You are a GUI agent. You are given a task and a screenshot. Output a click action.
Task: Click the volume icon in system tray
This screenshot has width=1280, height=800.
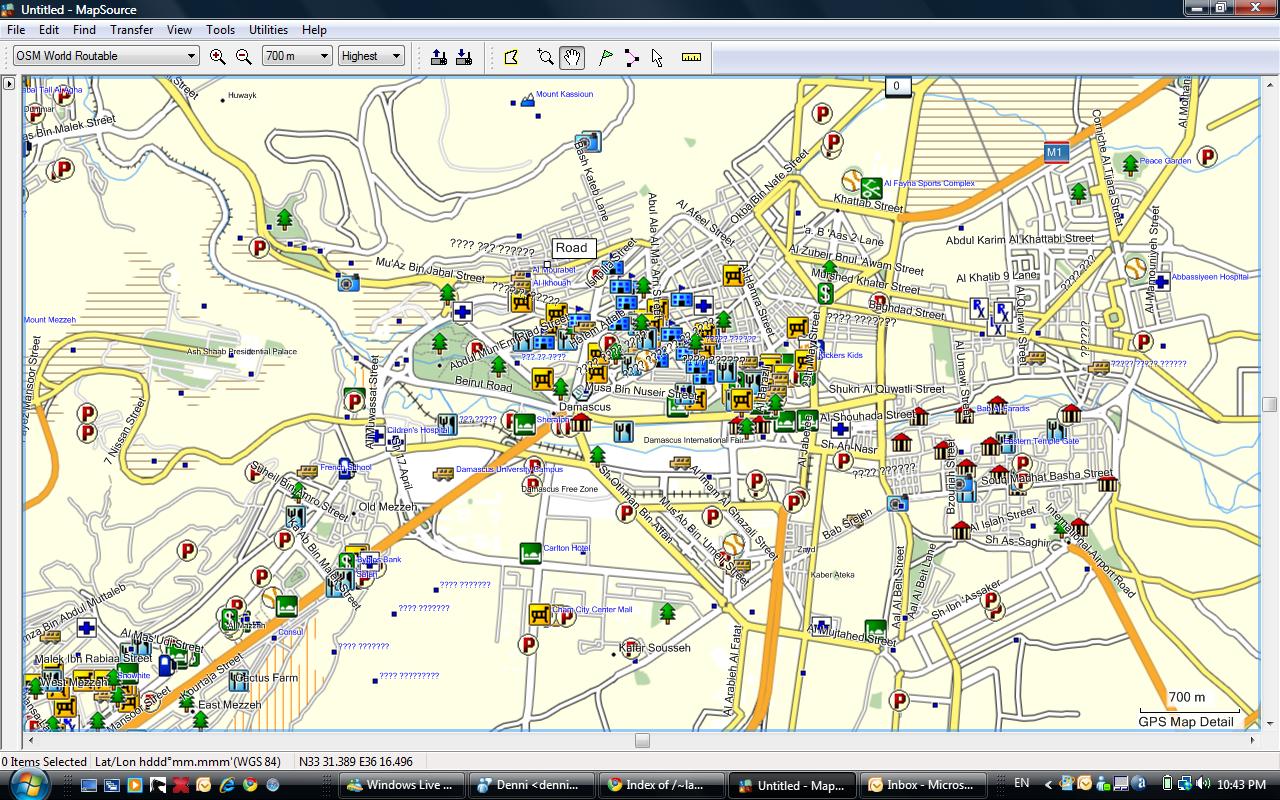pos(1203,785)
